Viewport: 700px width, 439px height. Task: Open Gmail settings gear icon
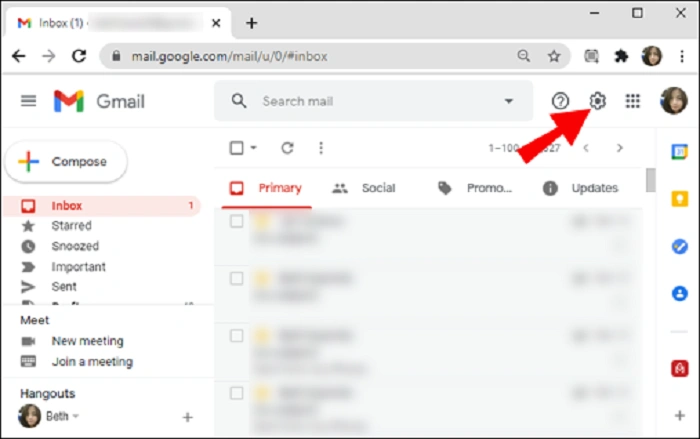pos(597,101)
